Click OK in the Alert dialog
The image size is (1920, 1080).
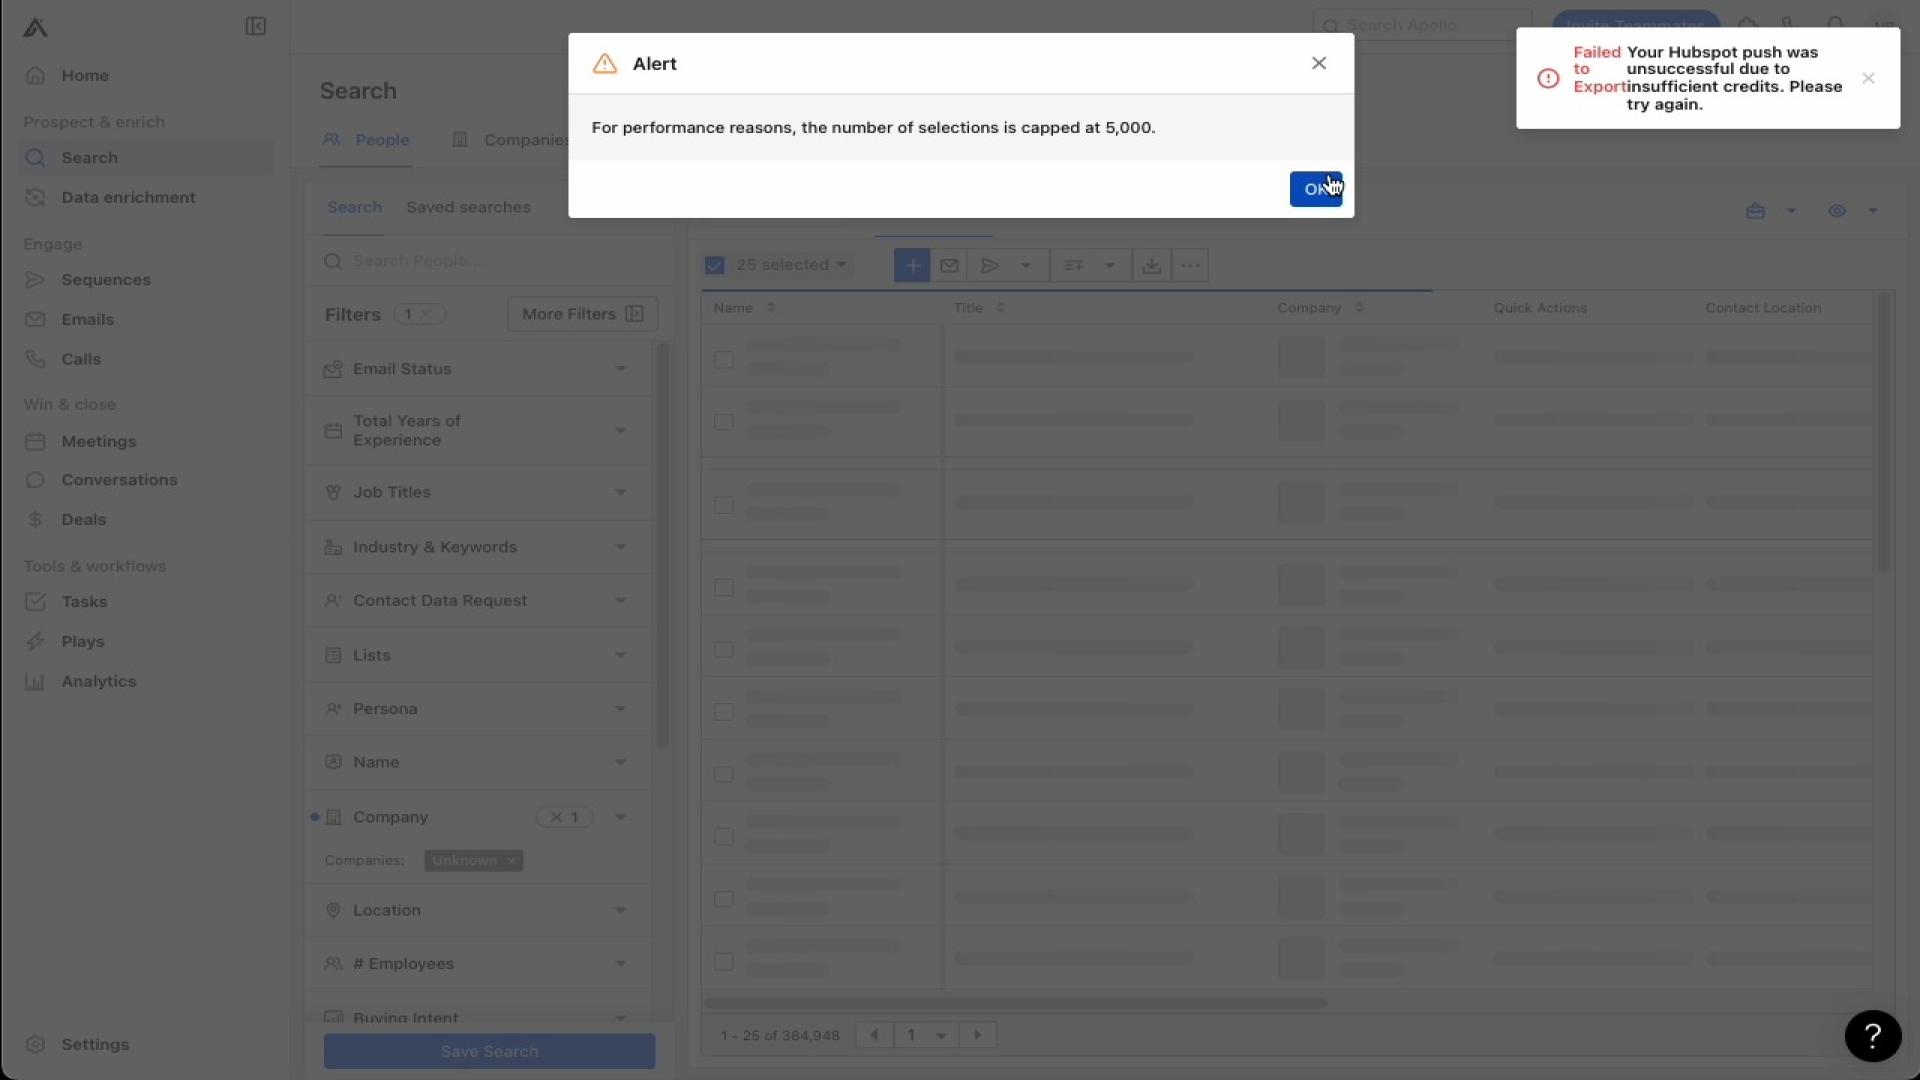[x=1316, y=189]
